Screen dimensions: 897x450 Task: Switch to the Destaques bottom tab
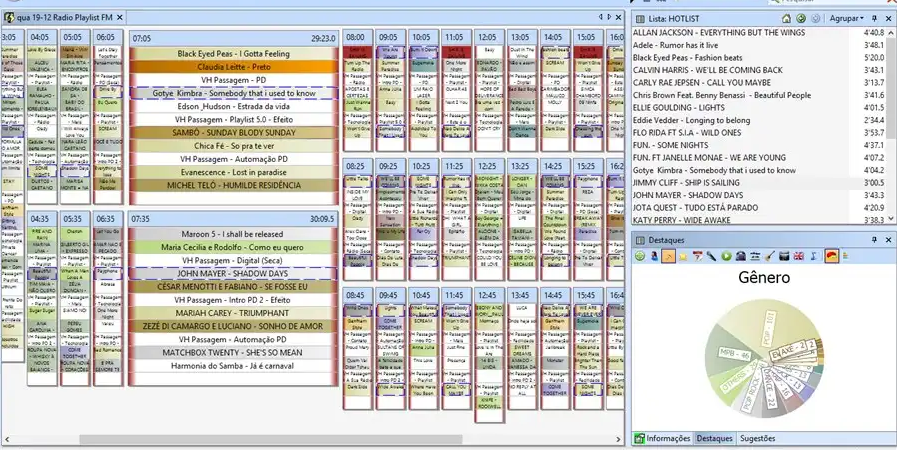click(715, 439)
